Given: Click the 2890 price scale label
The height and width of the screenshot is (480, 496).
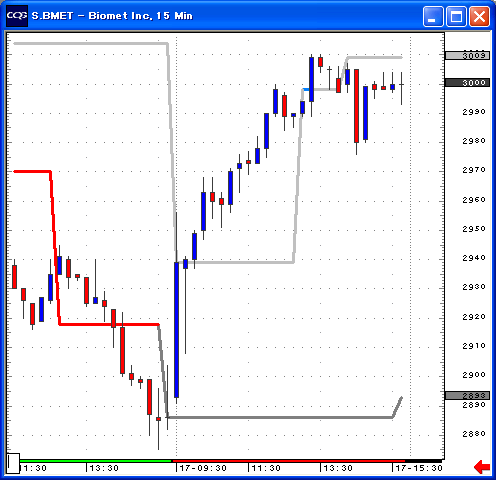Looking at the screenshot, I should (x=474, y=405).
